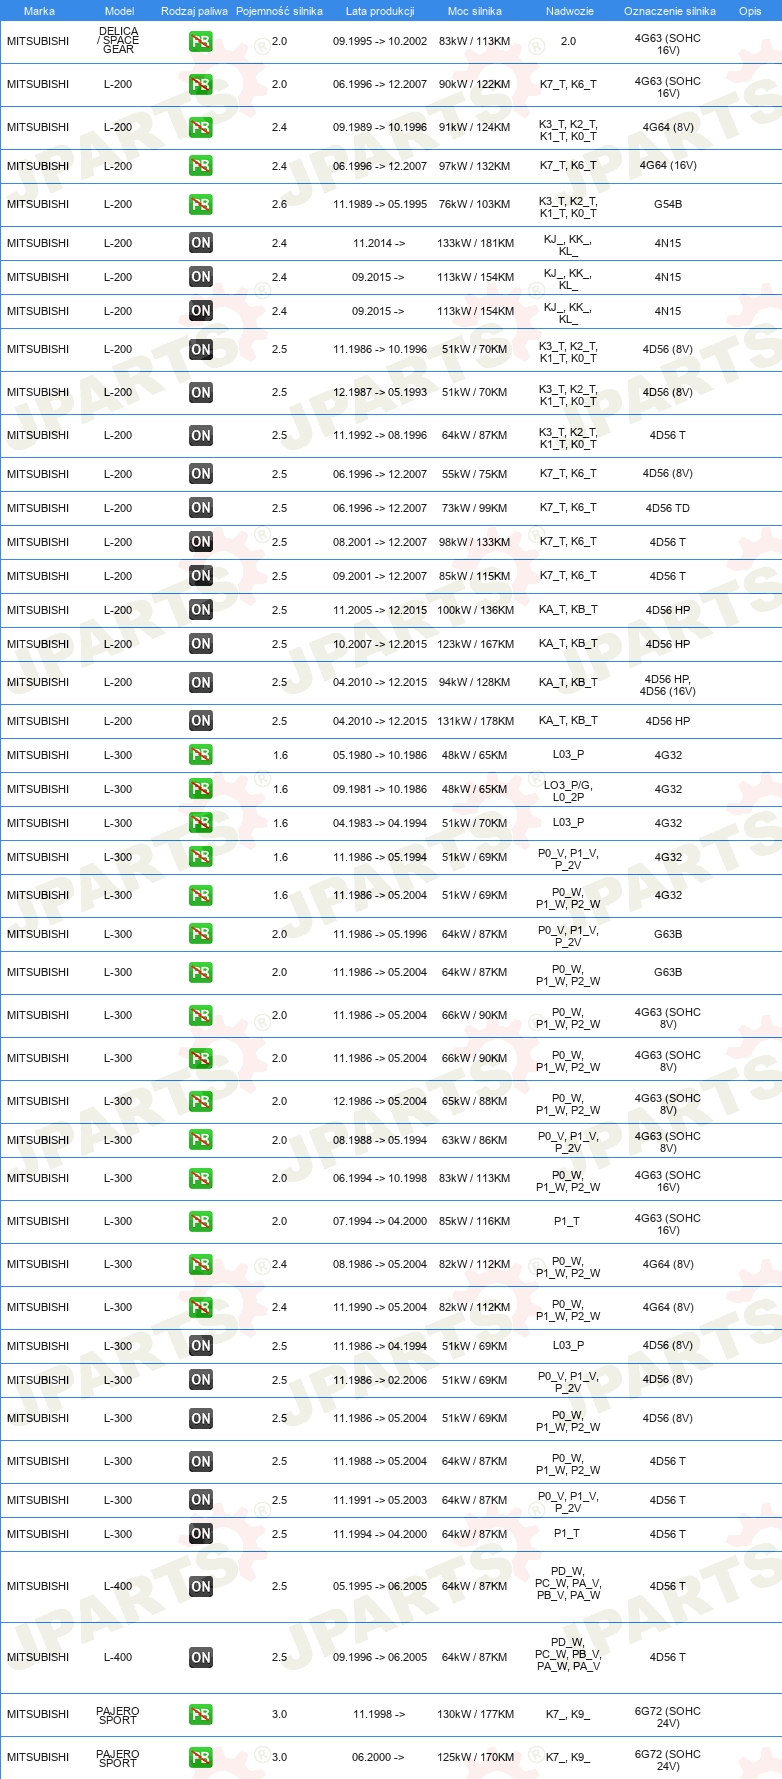The image size is (782, 1779).
Task: Click the Lata produkcji column header
Action: click(380, 11)
